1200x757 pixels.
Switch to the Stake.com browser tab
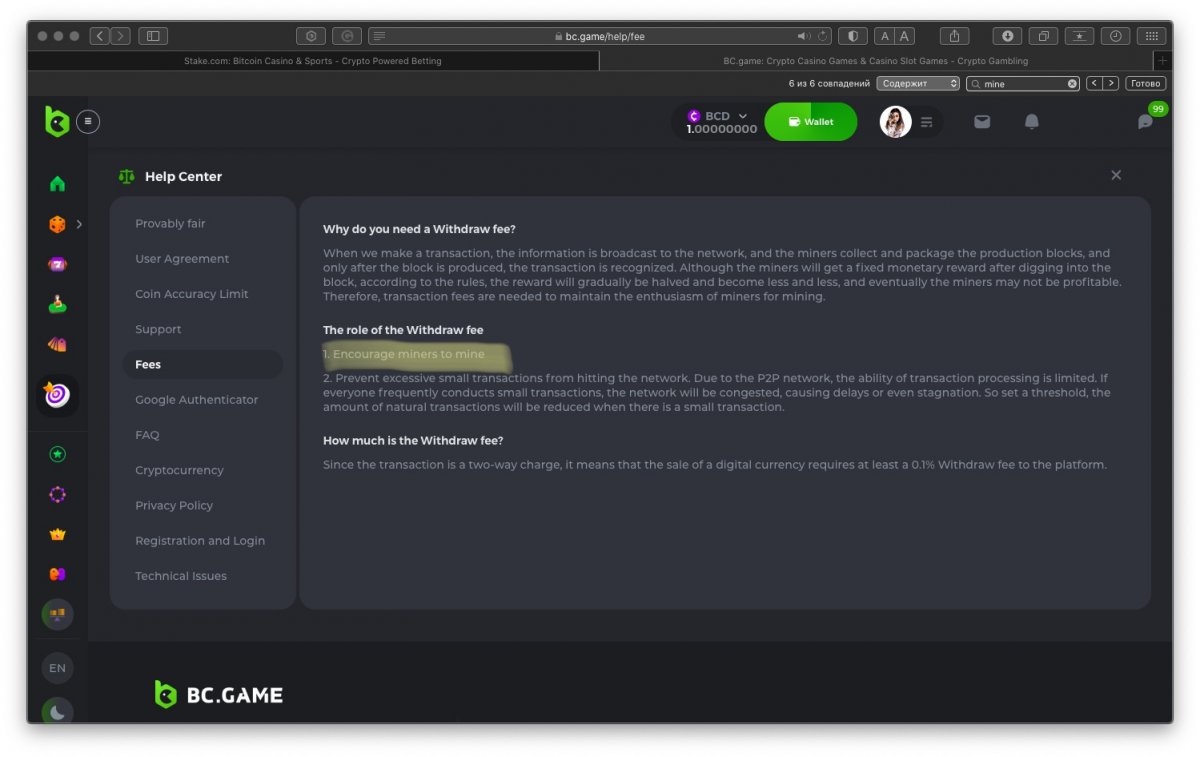point(313,61)
